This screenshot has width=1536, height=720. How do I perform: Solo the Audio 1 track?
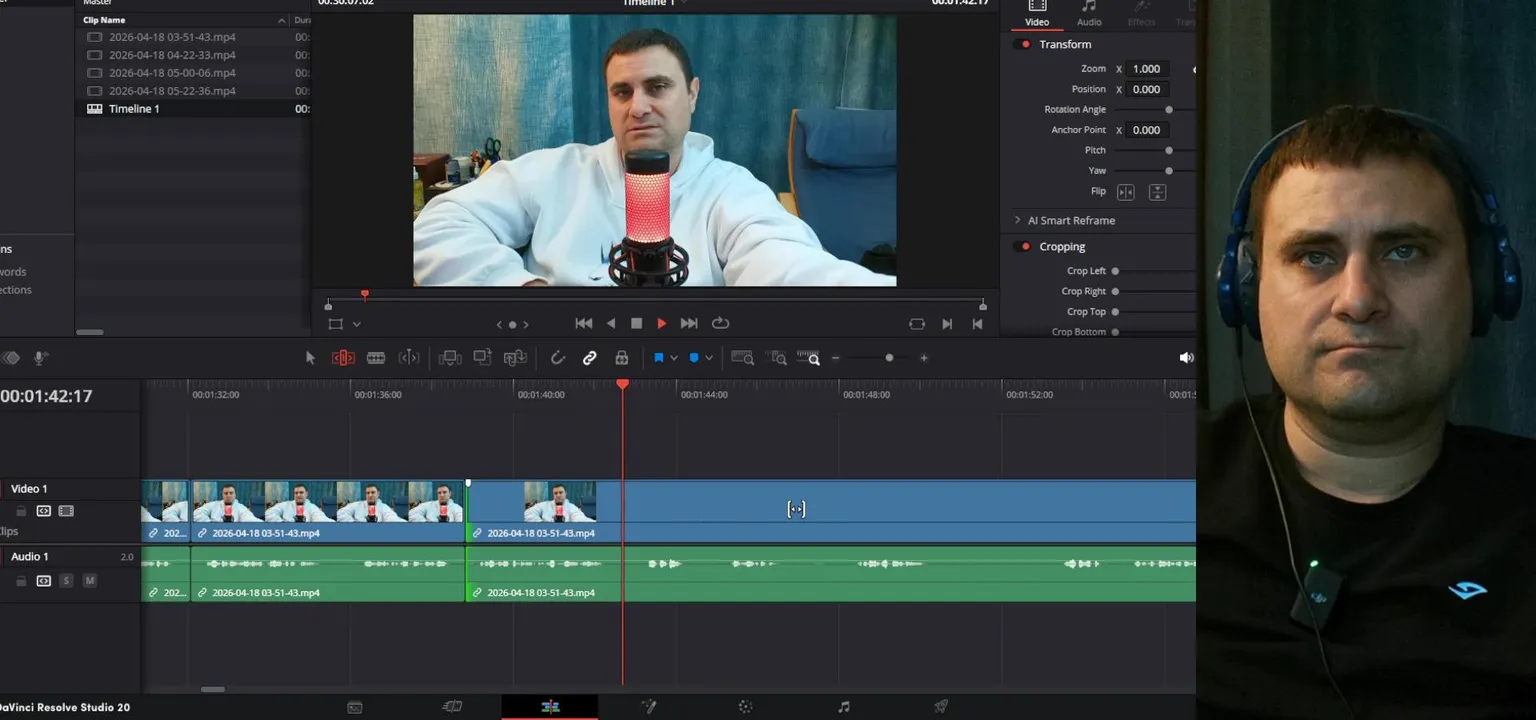click(x=66, y=581)
